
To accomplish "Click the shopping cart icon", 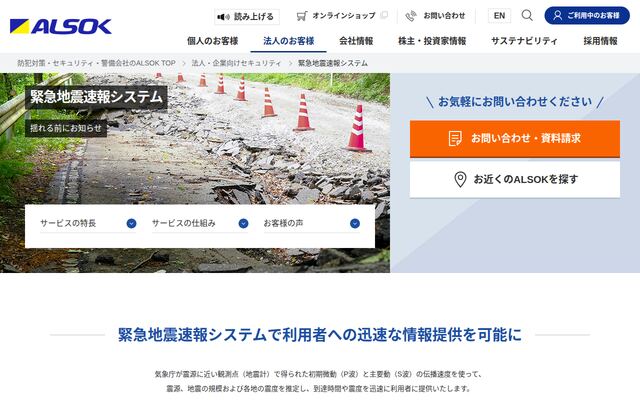I will point(302,16).
